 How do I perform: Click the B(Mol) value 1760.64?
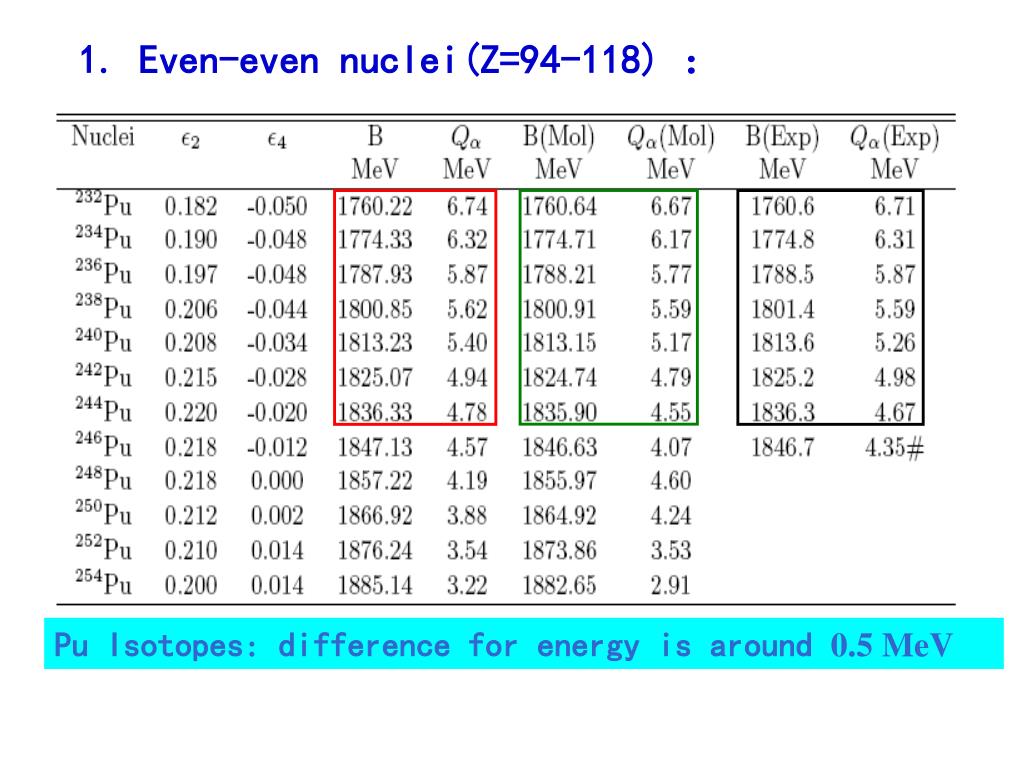coord(559,206)
